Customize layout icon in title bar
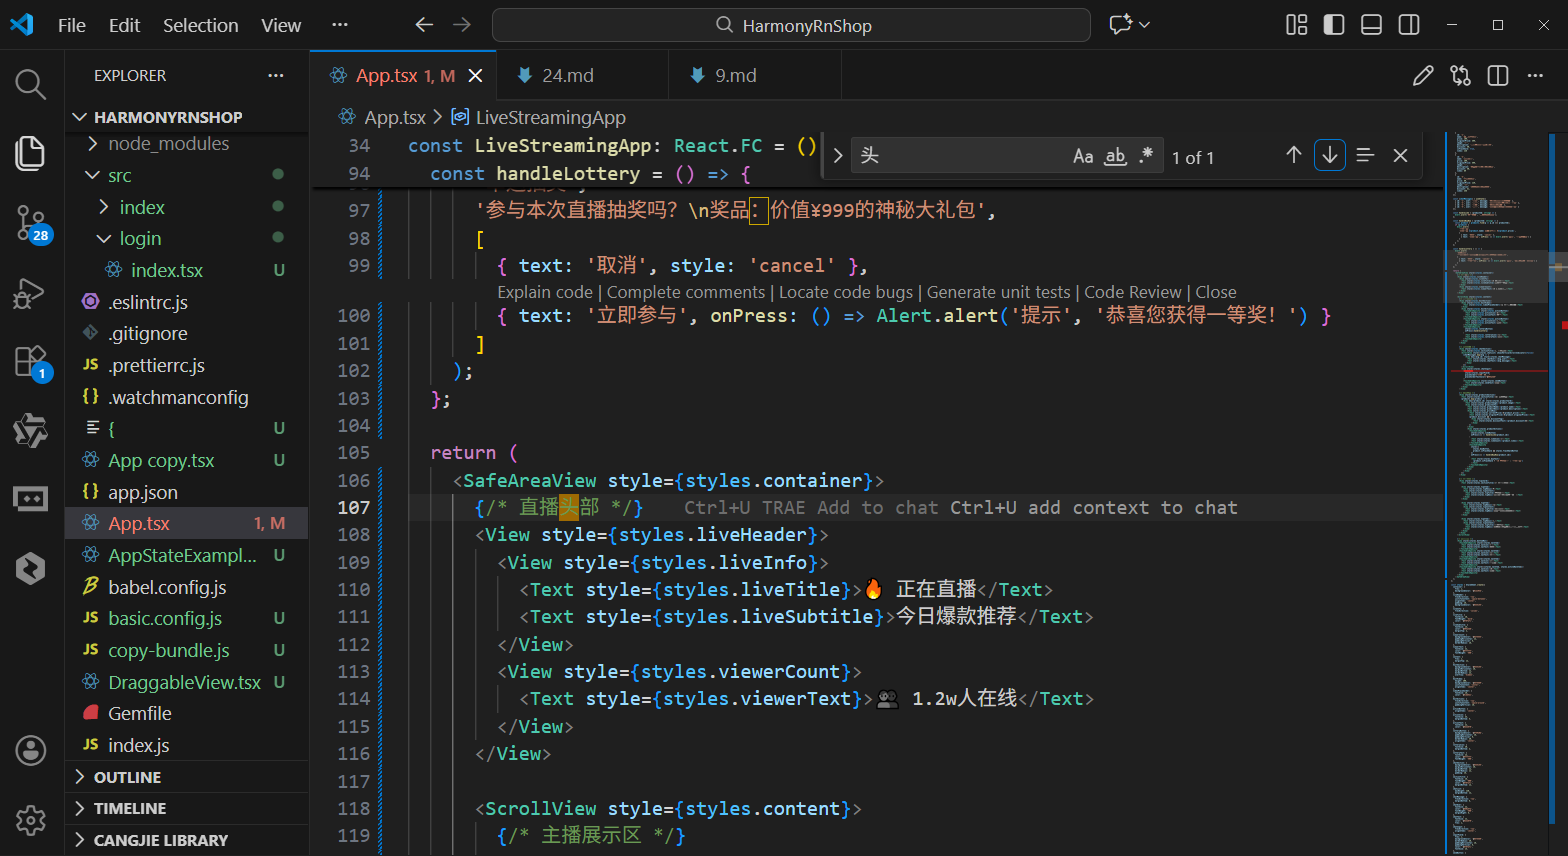The height and width of the screenshot is (856, 1568). 1297,25
